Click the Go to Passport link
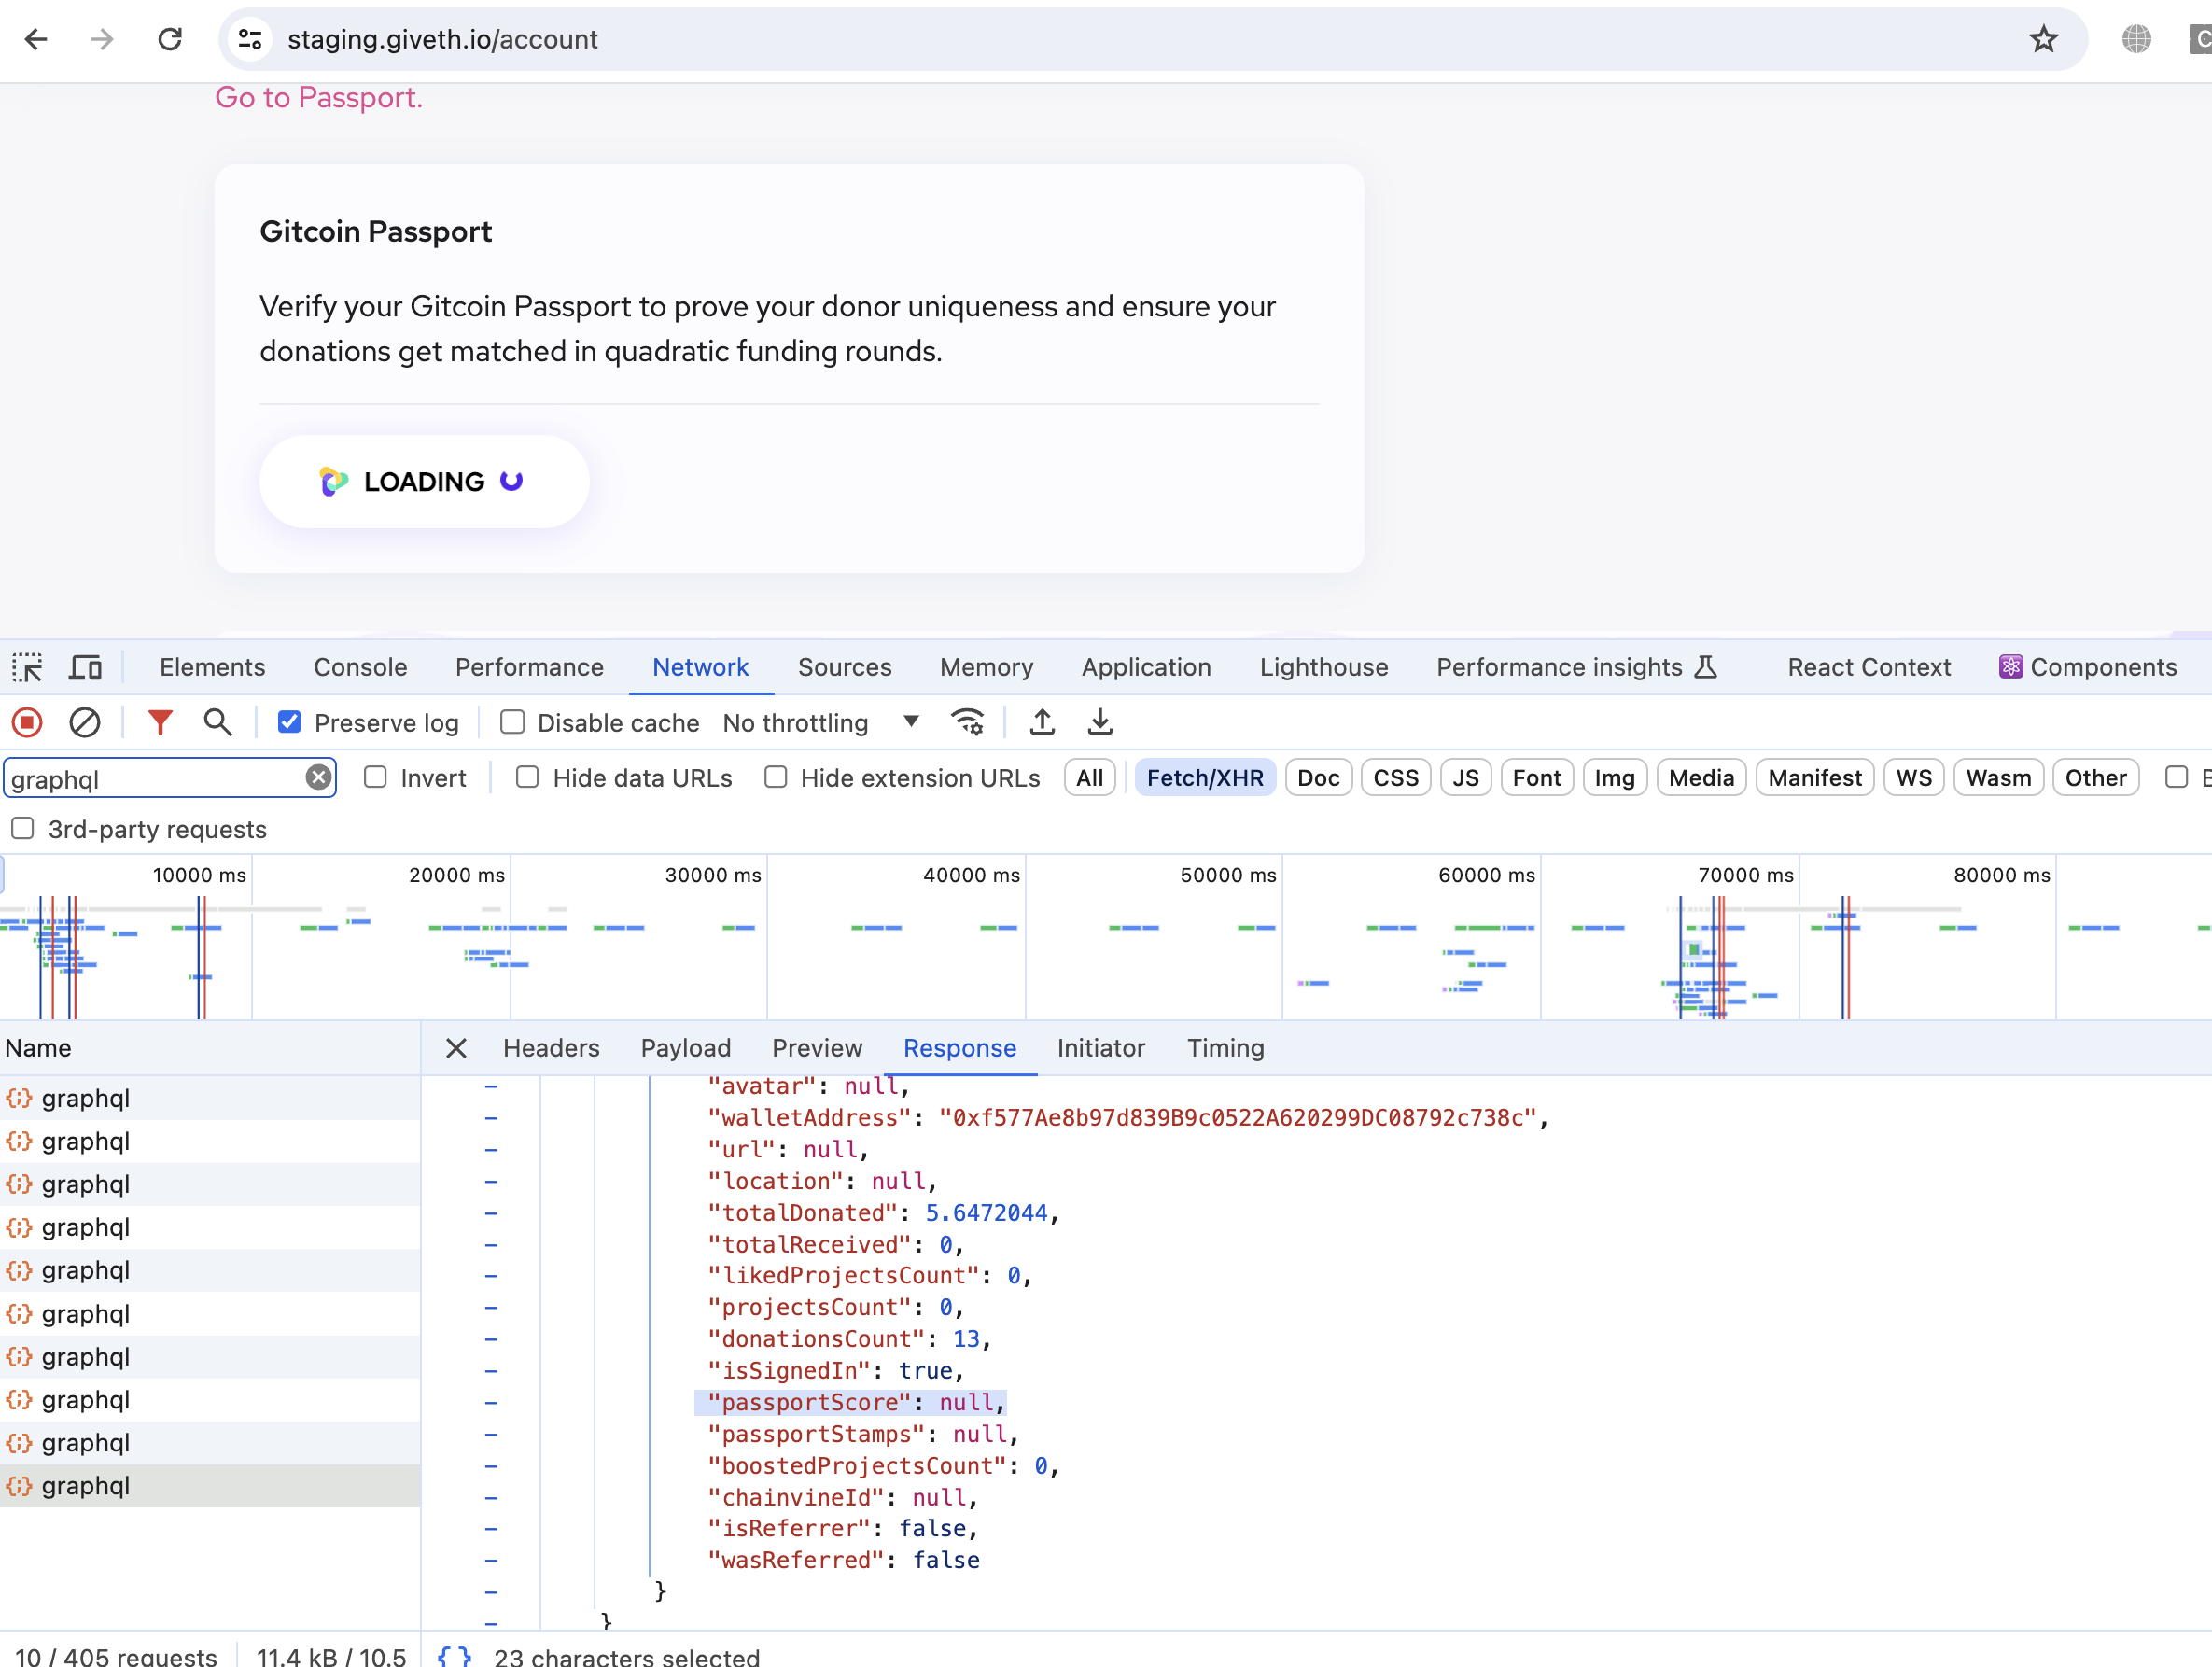The height and width of the screenshot is (1667, 2212). tap(319, 97)
